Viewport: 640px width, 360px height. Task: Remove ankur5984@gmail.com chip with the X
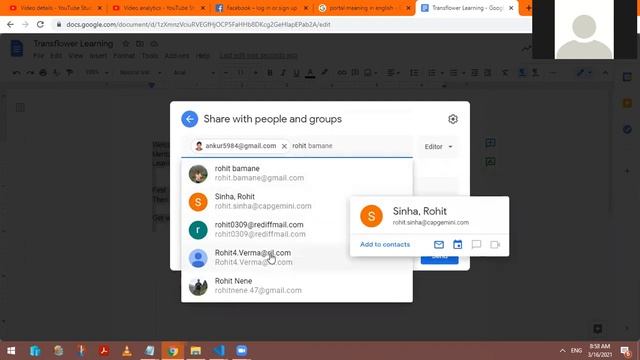tap(284, 146)
